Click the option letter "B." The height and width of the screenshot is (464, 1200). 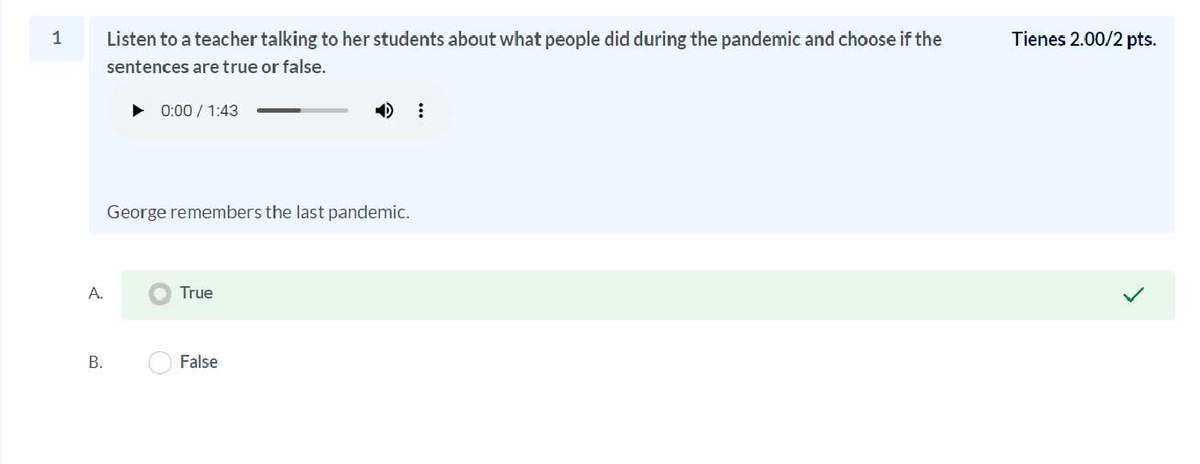pos(95,362)
